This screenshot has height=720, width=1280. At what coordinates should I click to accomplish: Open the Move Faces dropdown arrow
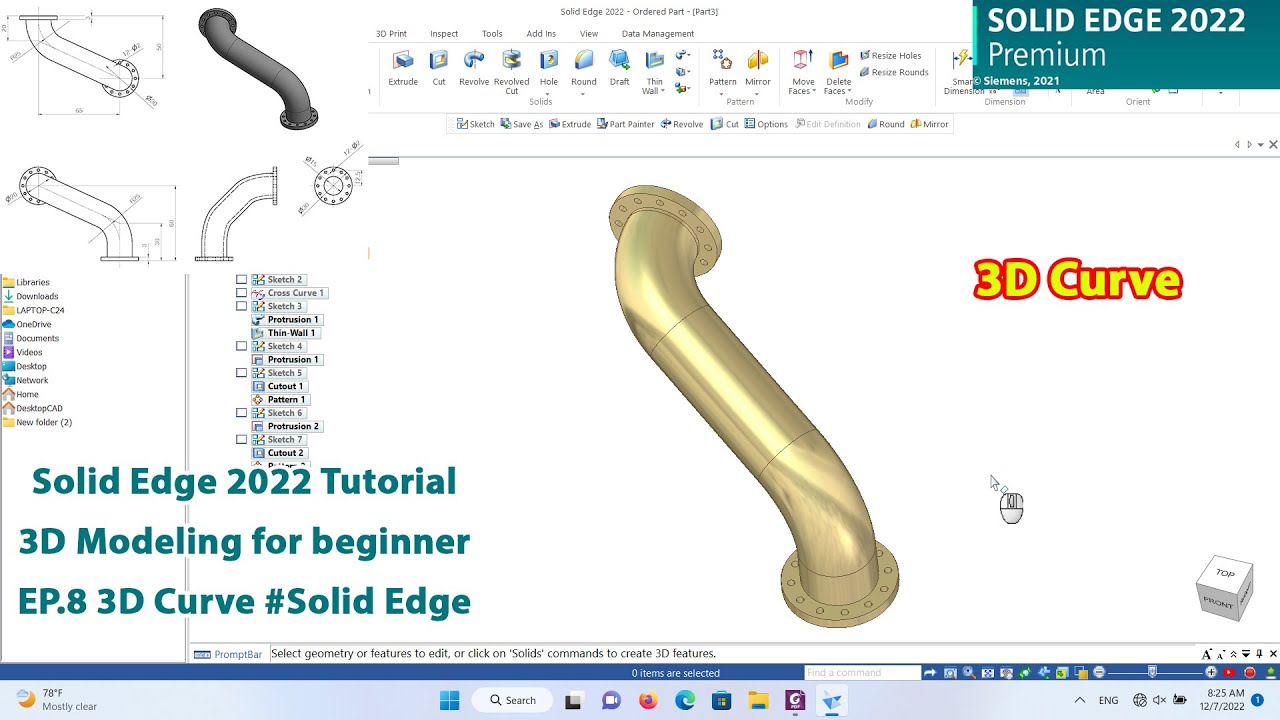(814, 92)
